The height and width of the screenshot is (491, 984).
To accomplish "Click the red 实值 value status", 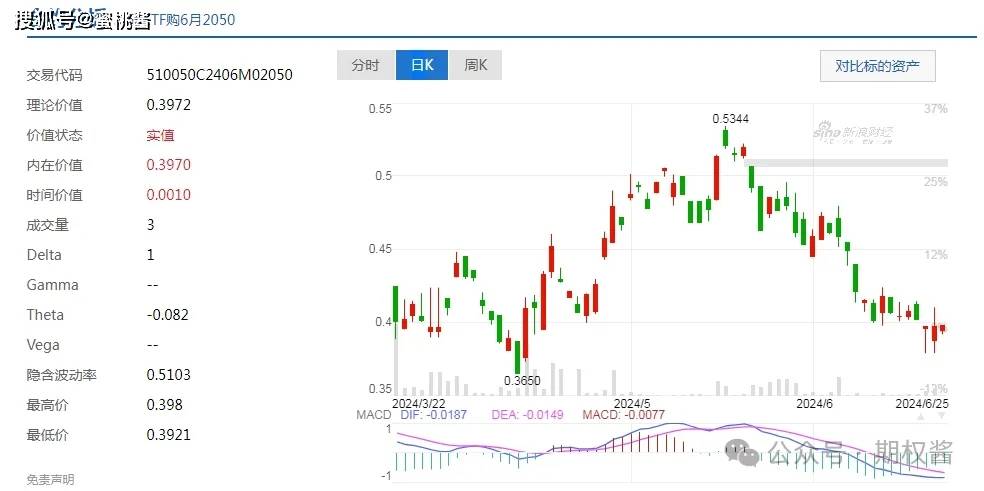I will coord(160,135).
